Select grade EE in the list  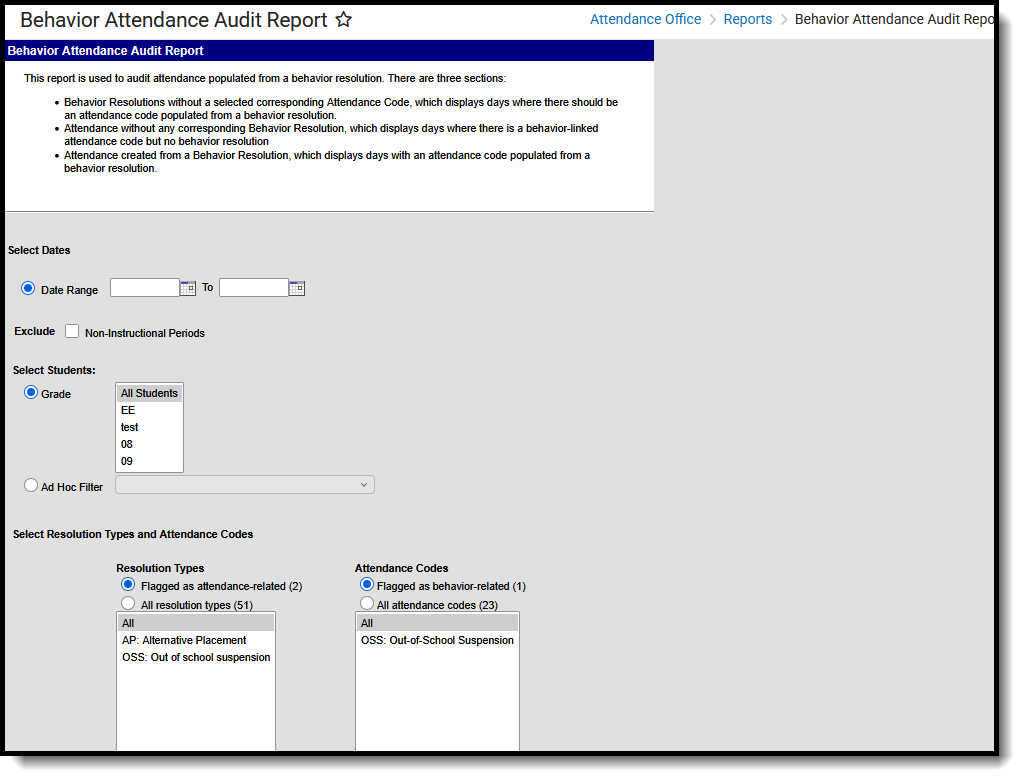150,410
